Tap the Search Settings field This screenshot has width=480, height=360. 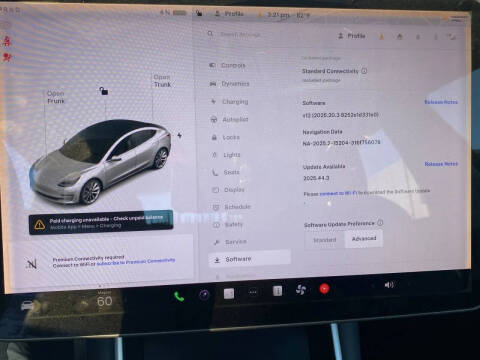pyautogui.click(x=240, y=34)
